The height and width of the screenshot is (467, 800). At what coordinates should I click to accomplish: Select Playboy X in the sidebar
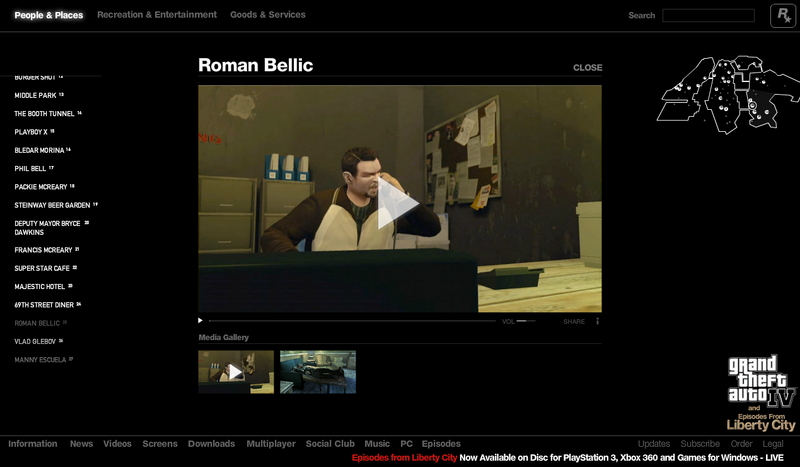[34, 132]
